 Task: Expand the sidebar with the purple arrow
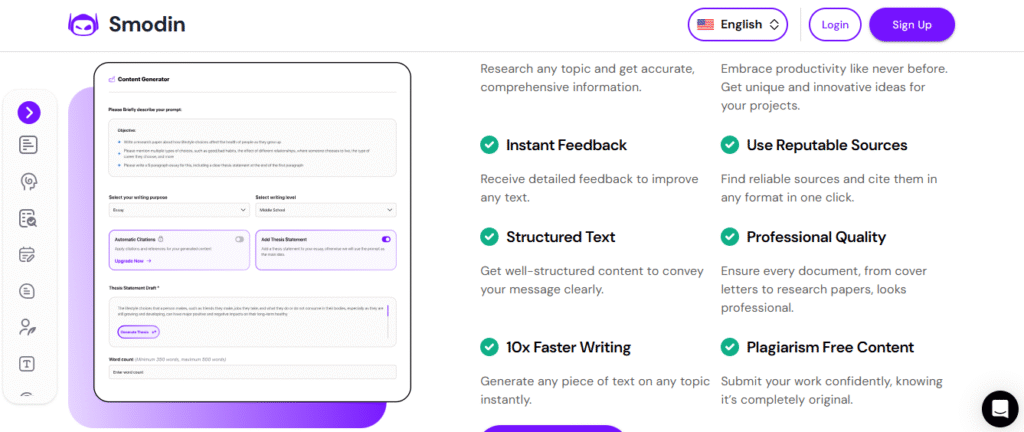coord(29,113)
